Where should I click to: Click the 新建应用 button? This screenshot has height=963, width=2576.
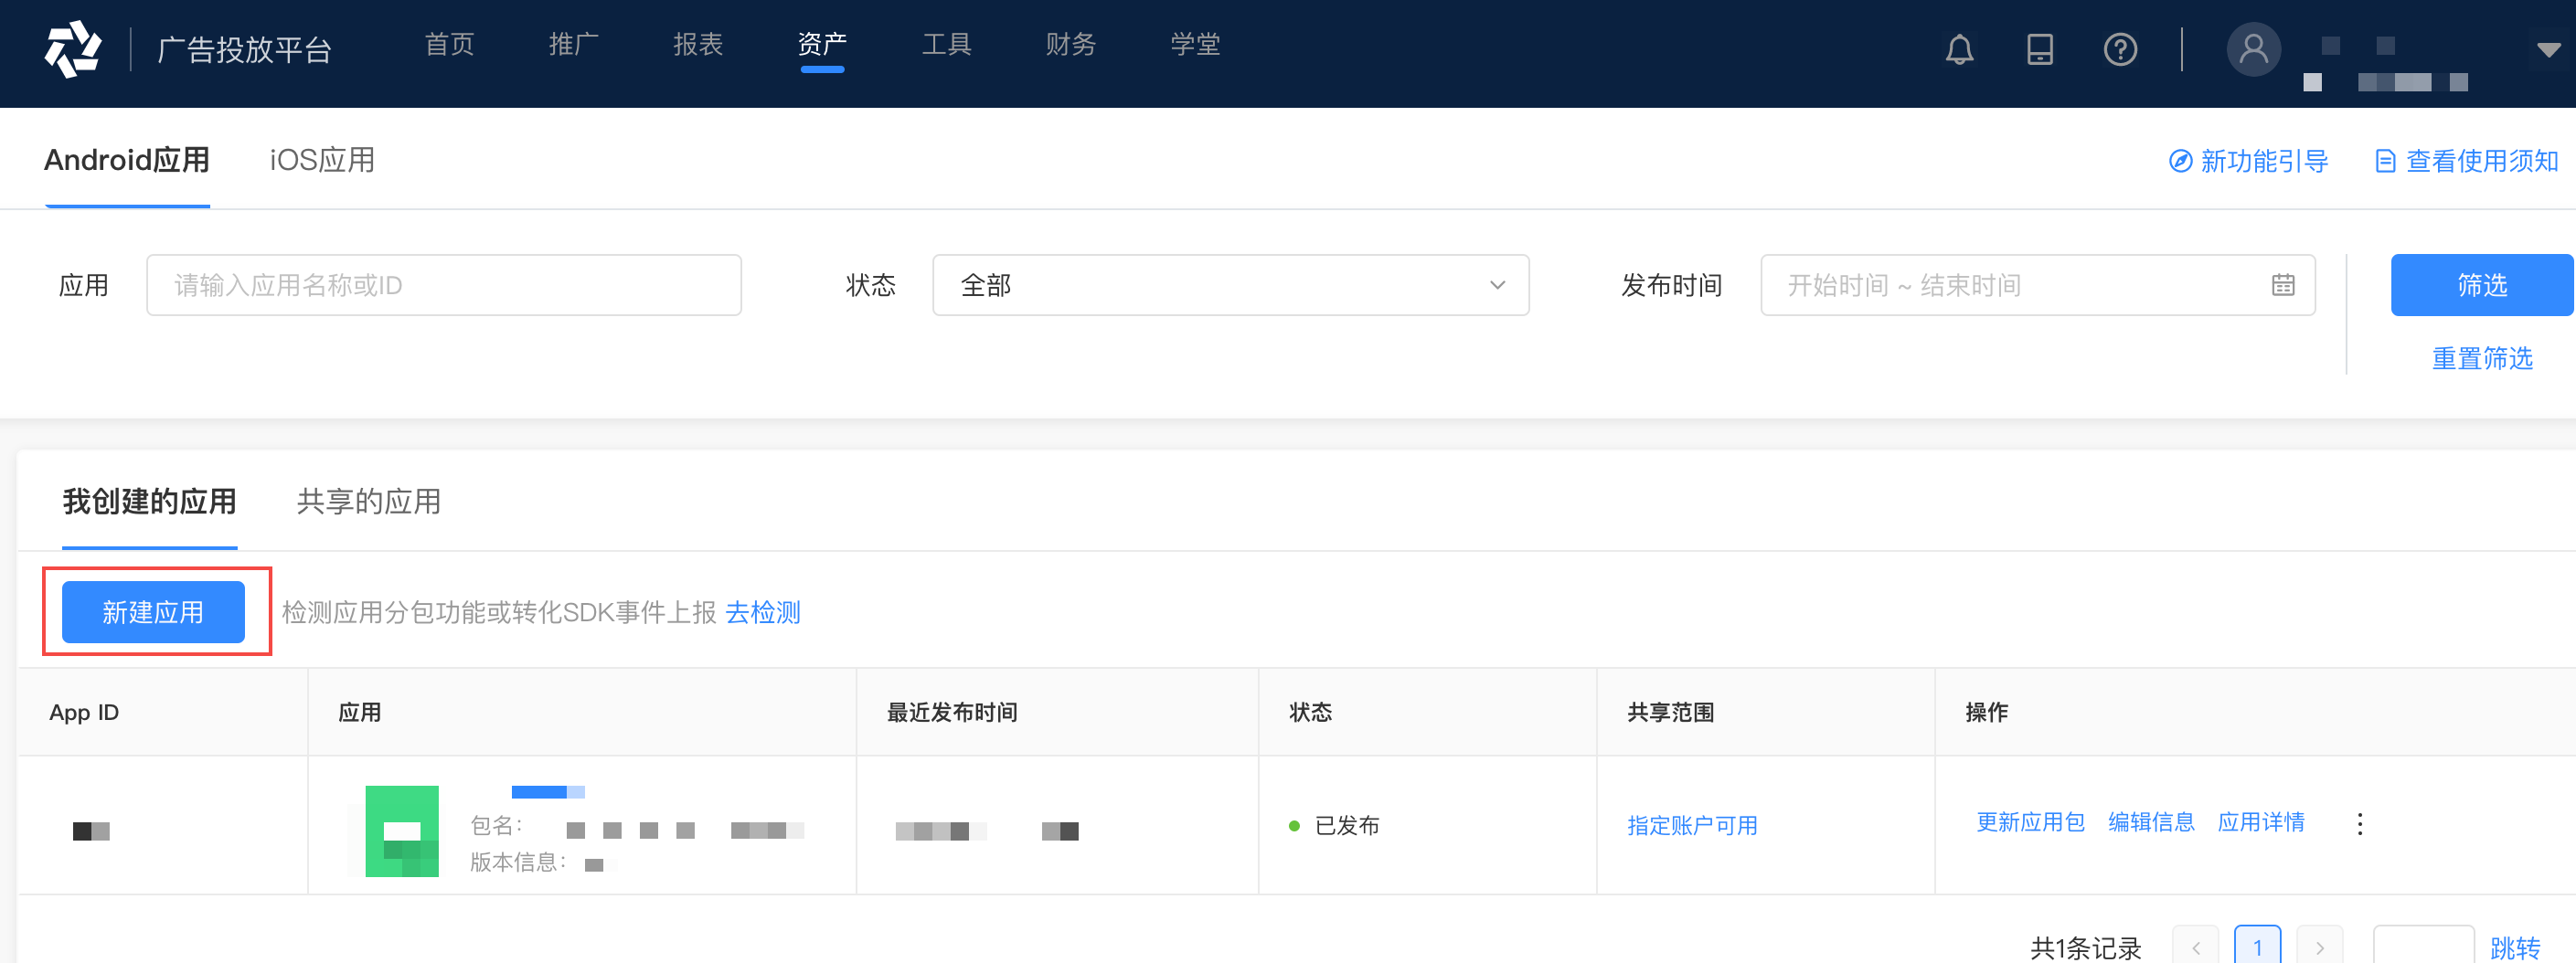pyautogui.click(x=153, y=611)
